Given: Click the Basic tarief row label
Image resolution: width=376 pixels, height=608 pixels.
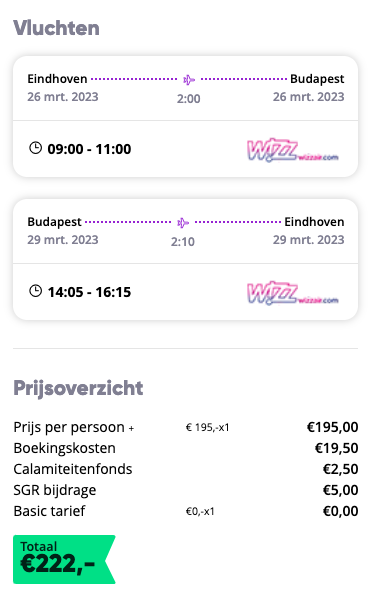Looking at the screenshot, I should [49, 511].
